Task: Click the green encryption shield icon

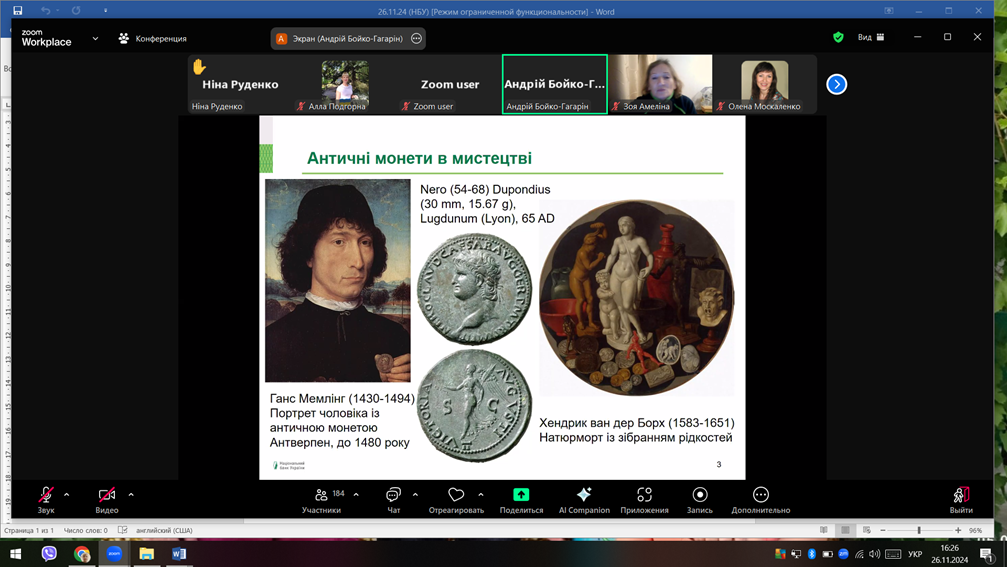Action: click(838, 38)
